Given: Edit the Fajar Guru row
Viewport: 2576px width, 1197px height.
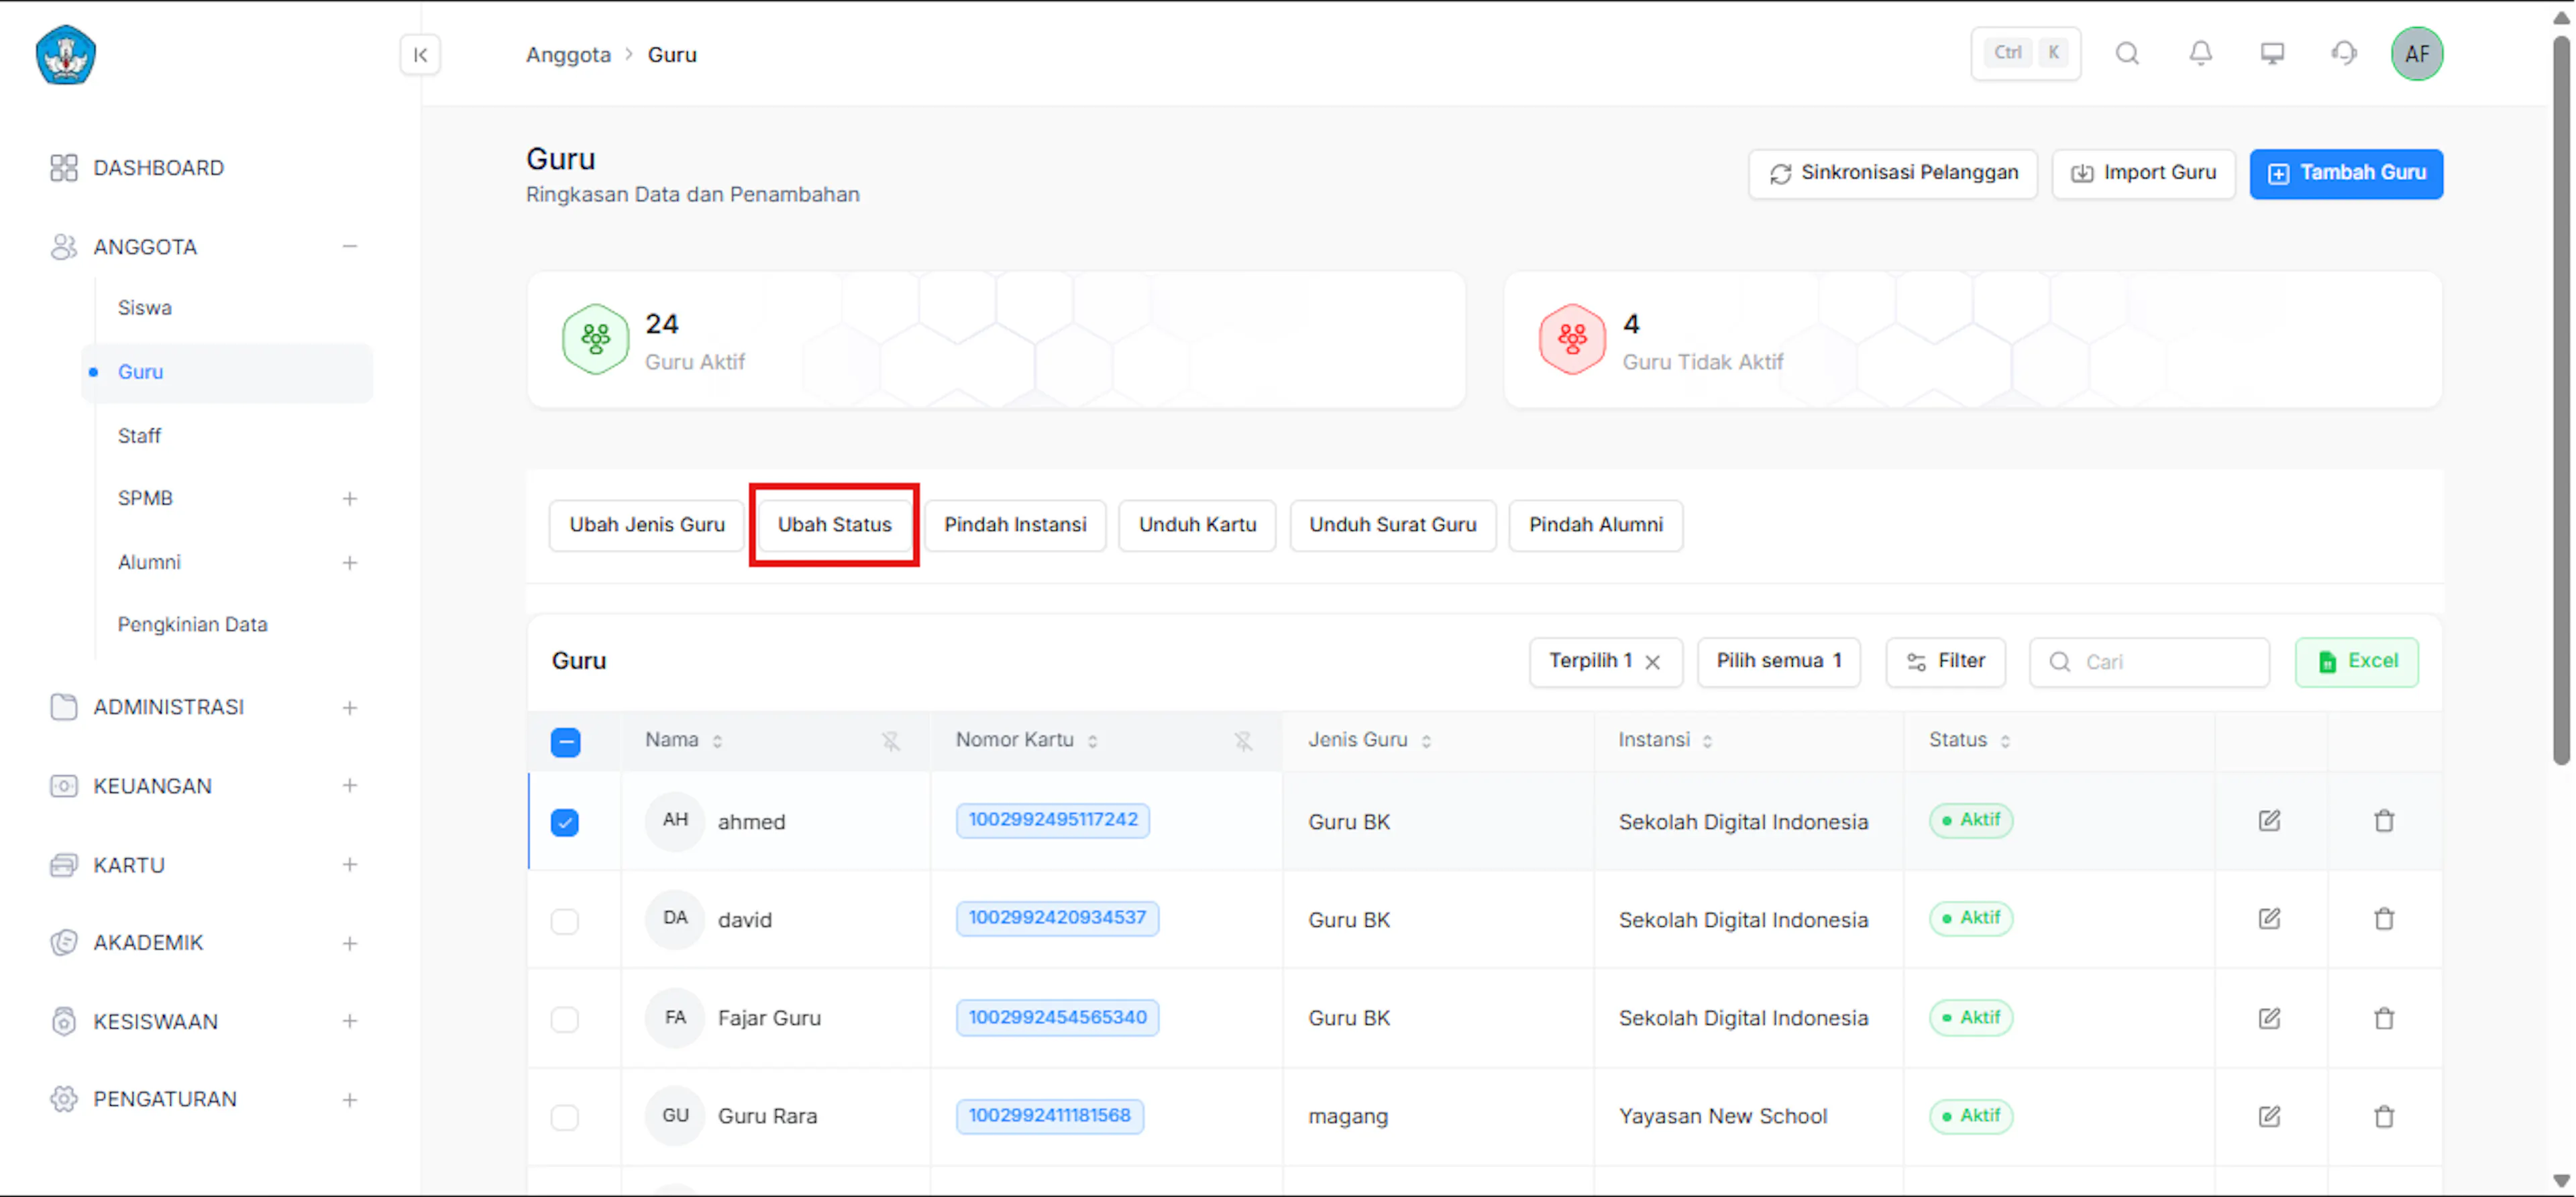Looking at the screenshot, I should (x=2269, y=1018).
